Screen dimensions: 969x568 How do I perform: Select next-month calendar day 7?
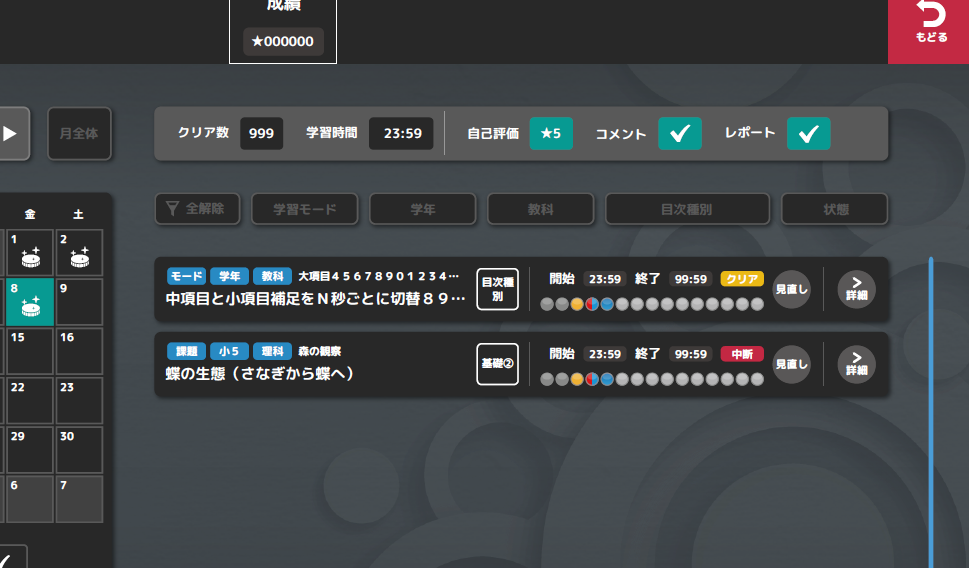click(x=79, y=499)
